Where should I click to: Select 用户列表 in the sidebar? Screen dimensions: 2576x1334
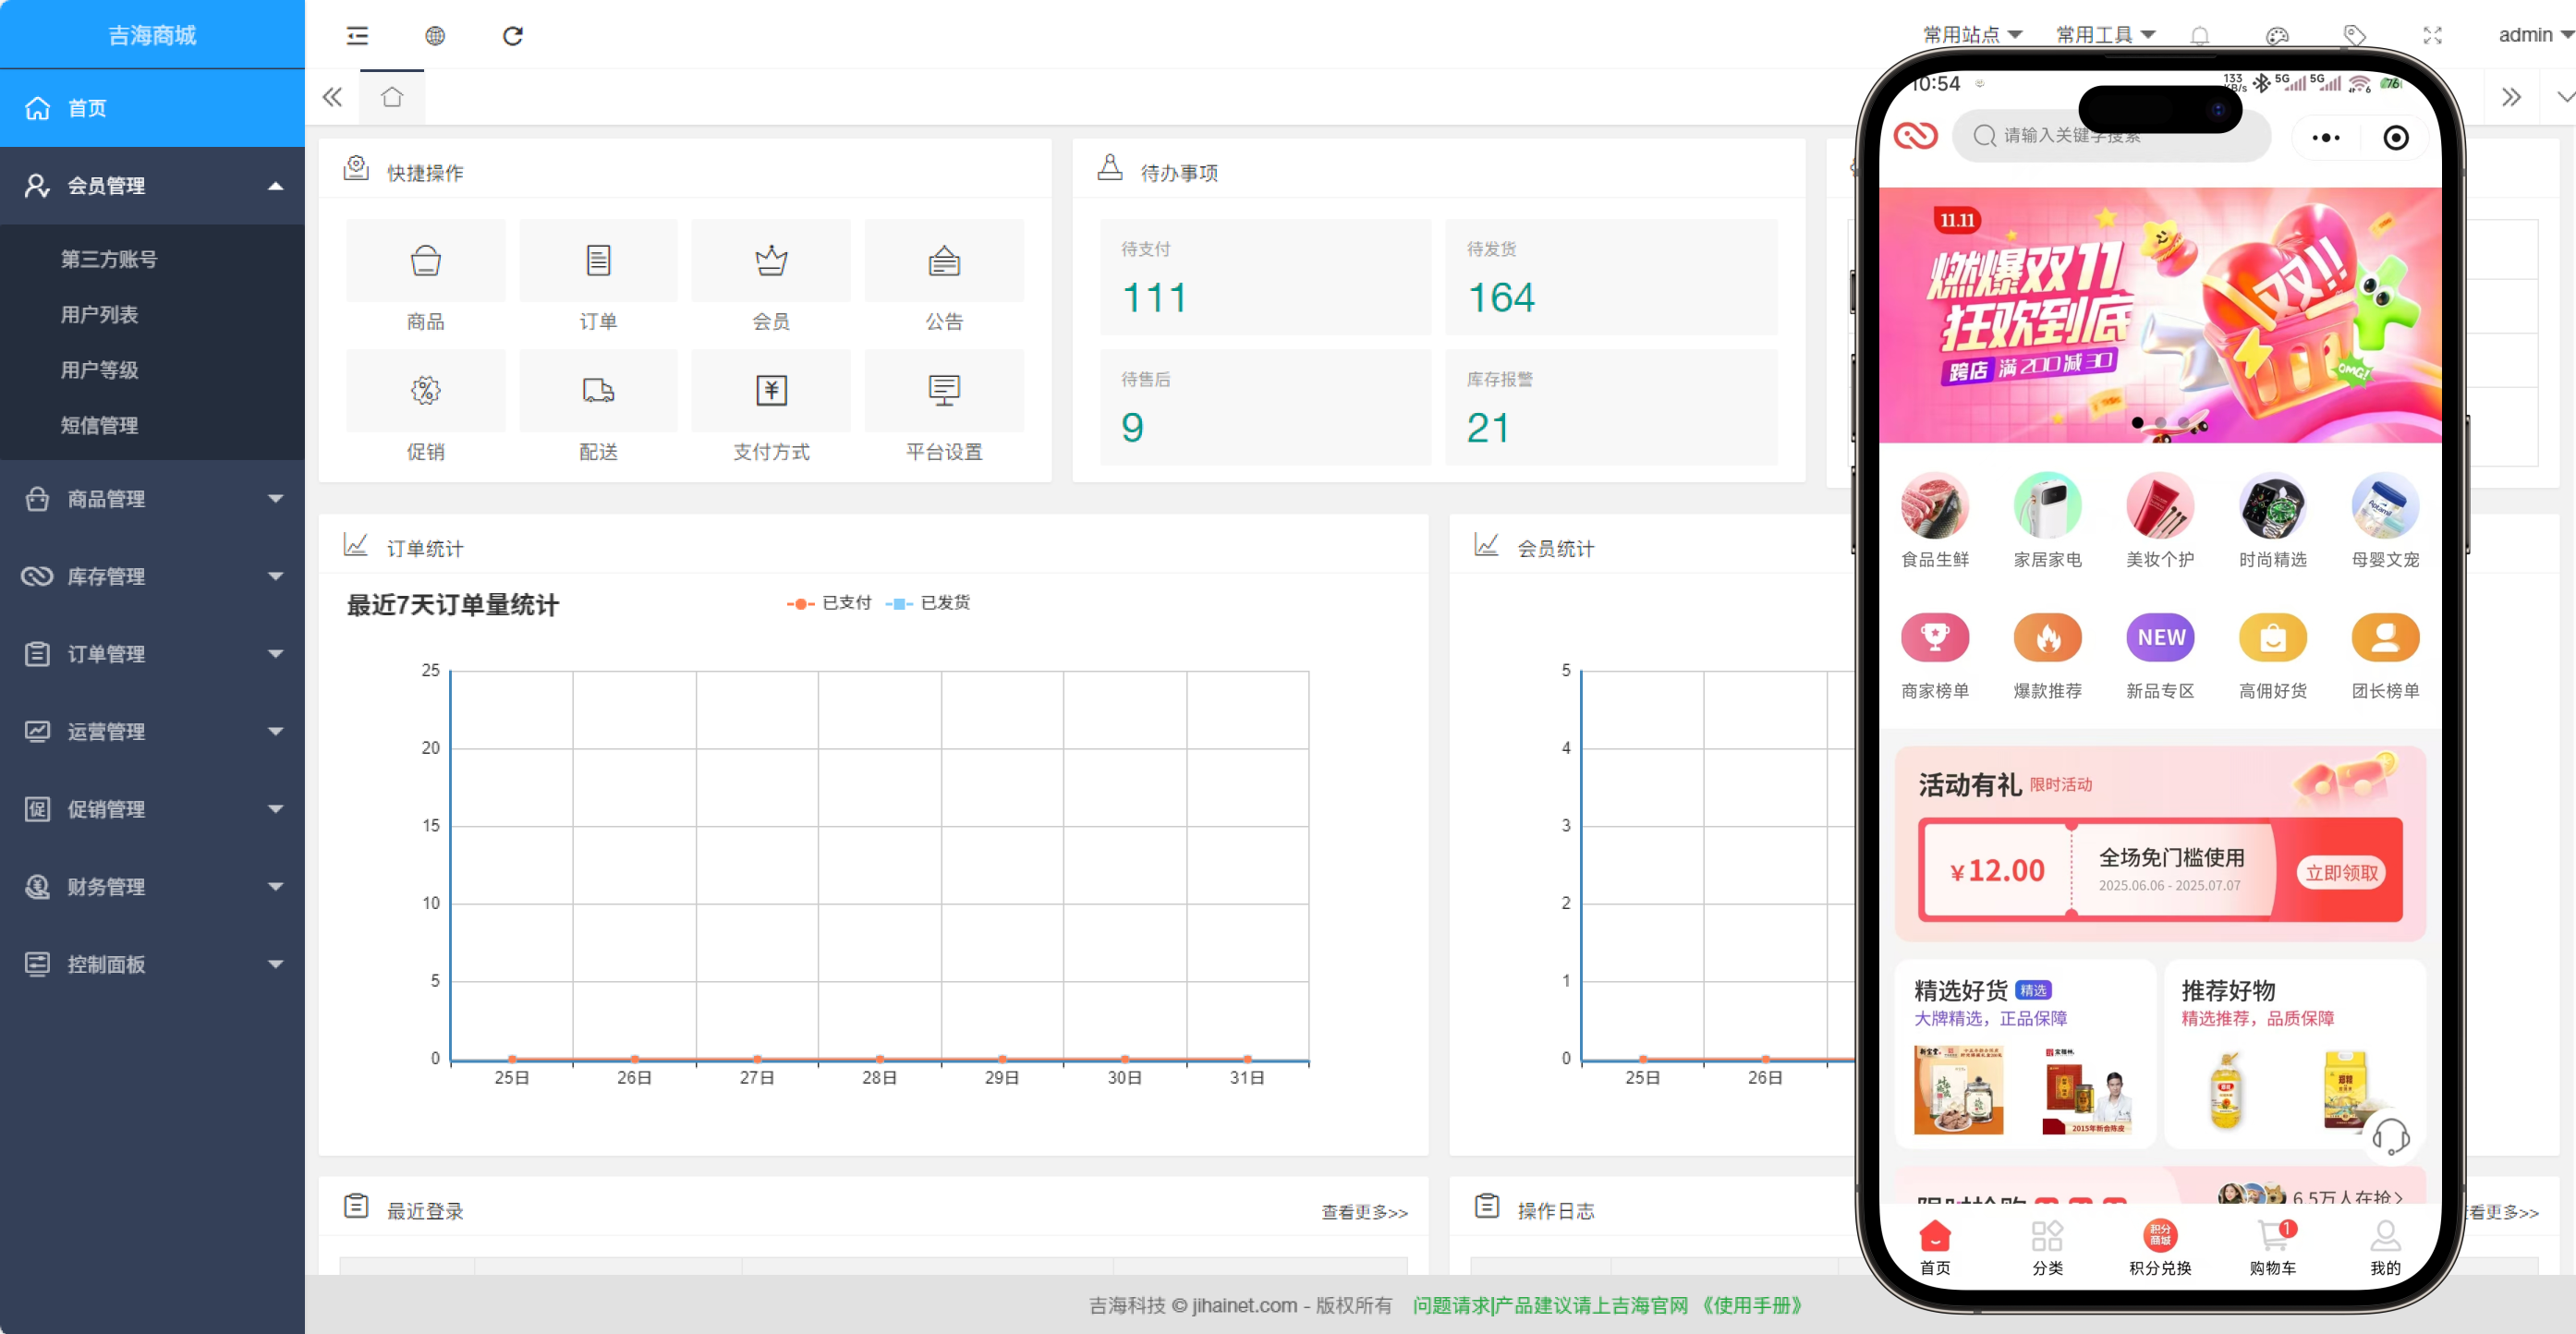[x=99, y=315]
